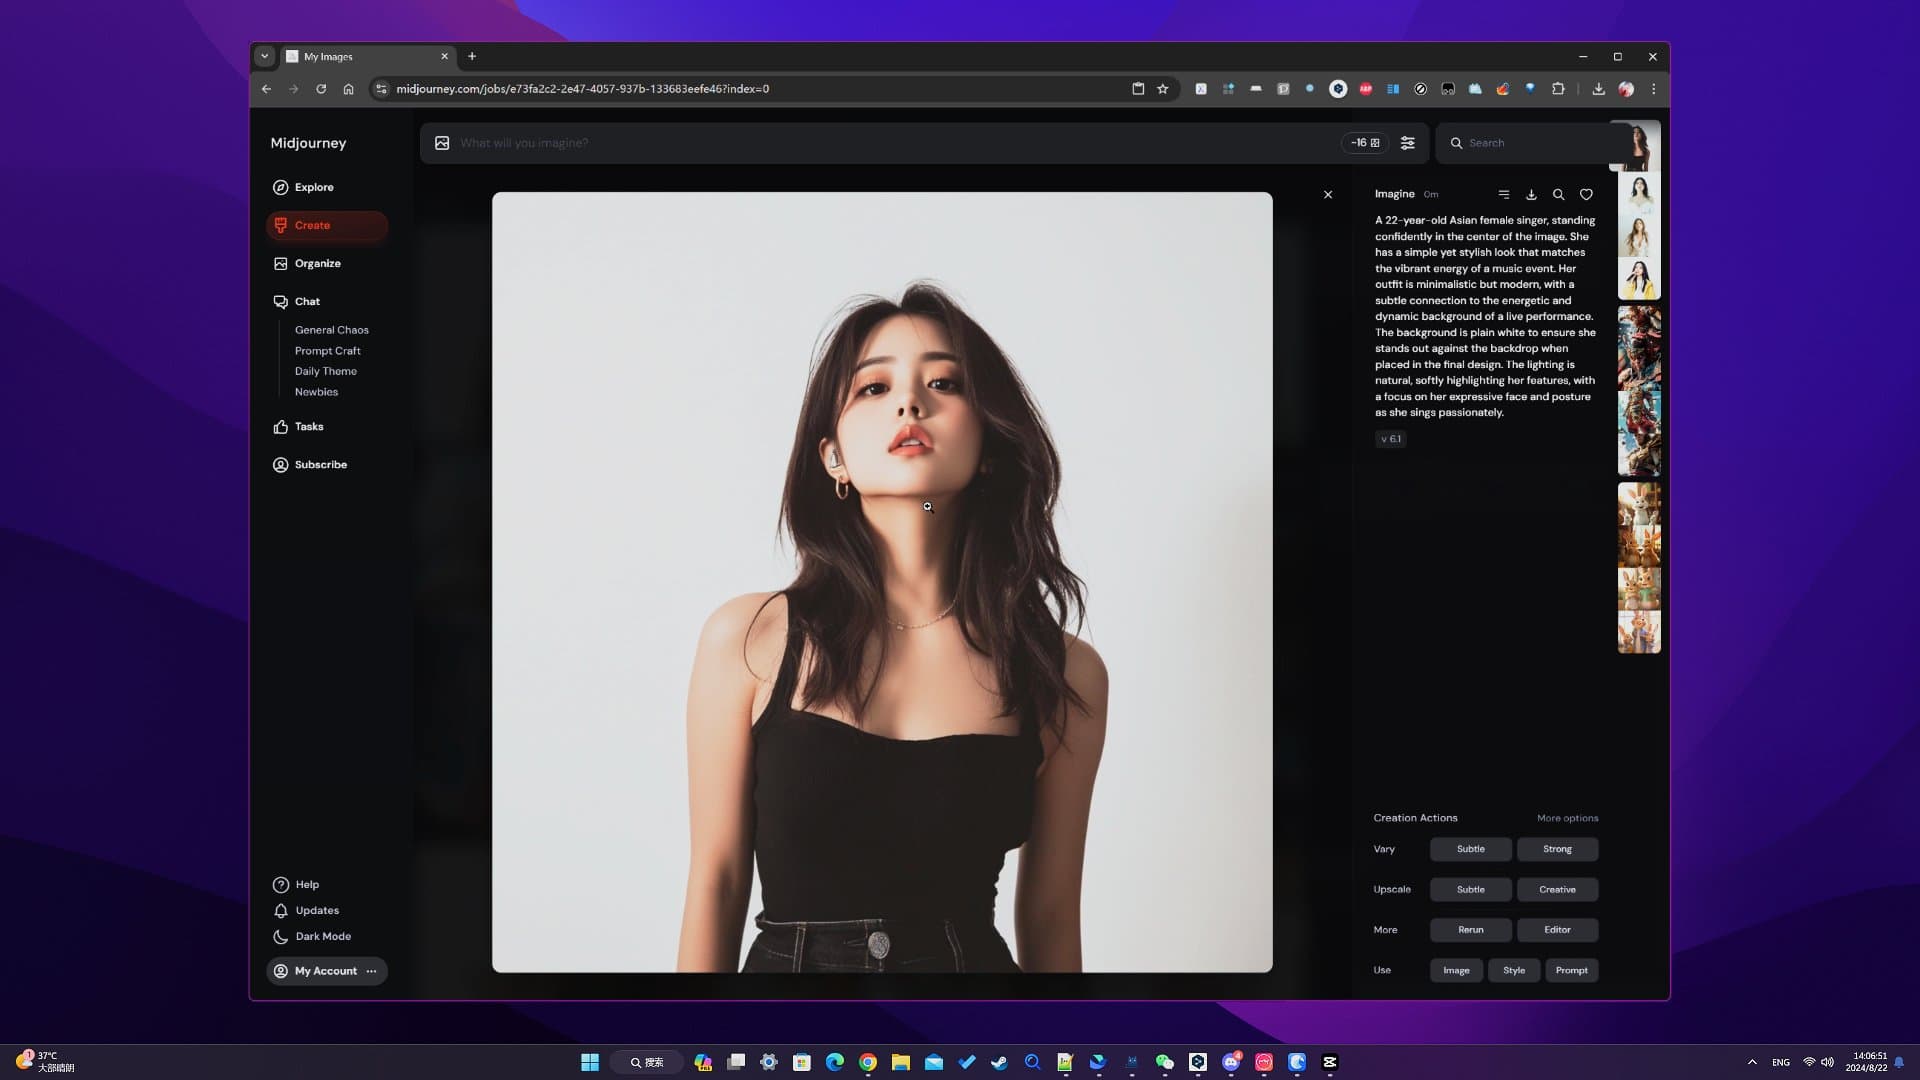Download the image using the download icon

[1531, 195]
